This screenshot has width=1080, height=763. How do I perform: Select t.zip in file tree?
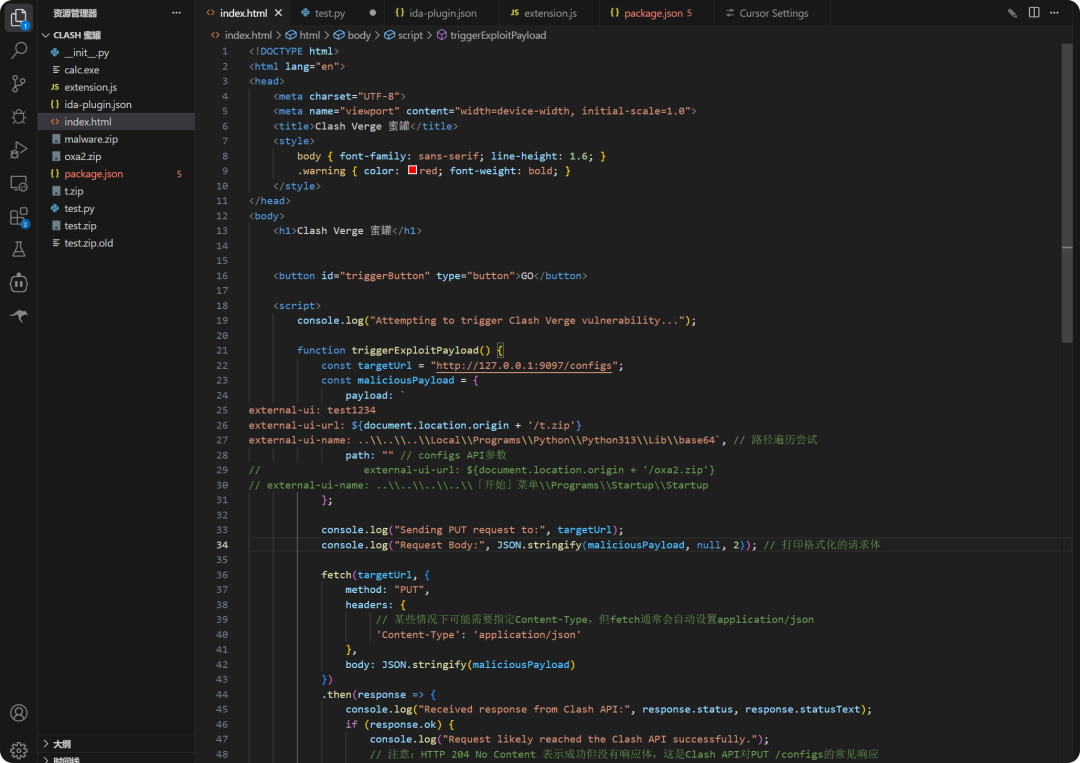(116, 191)
